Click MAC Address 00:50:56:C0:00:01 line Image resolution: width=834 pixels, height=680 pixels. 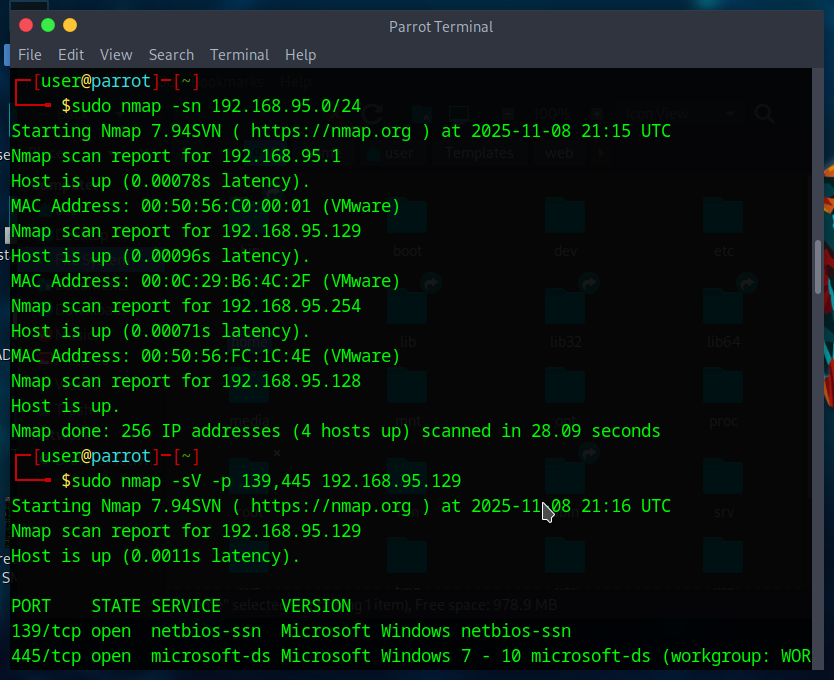pyautogui.click(x=205, y=206)
